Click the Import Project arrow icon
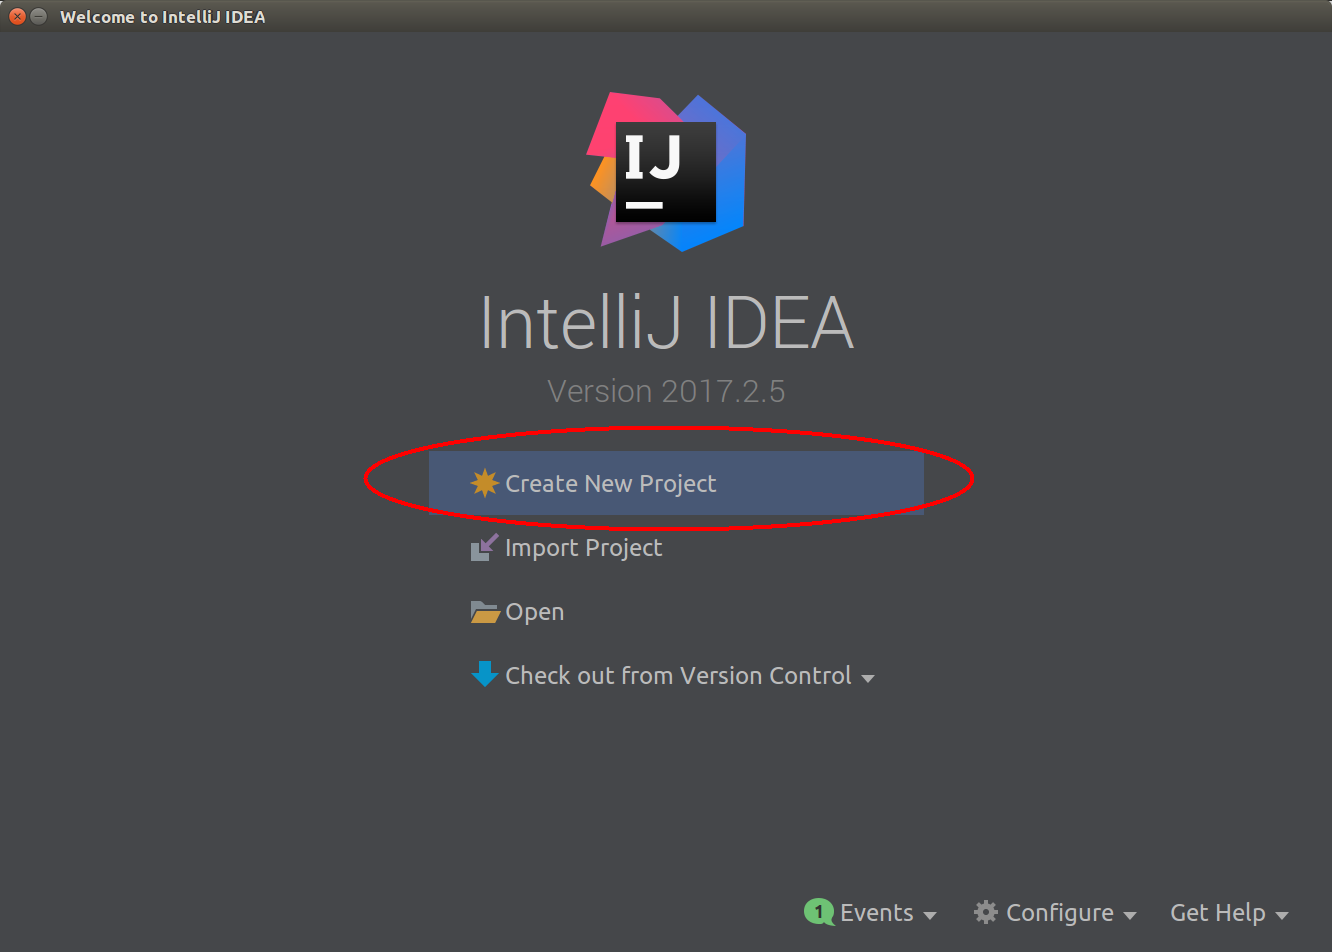The width and height of the screenshot is (1332, 952). (x=485, y=548)
